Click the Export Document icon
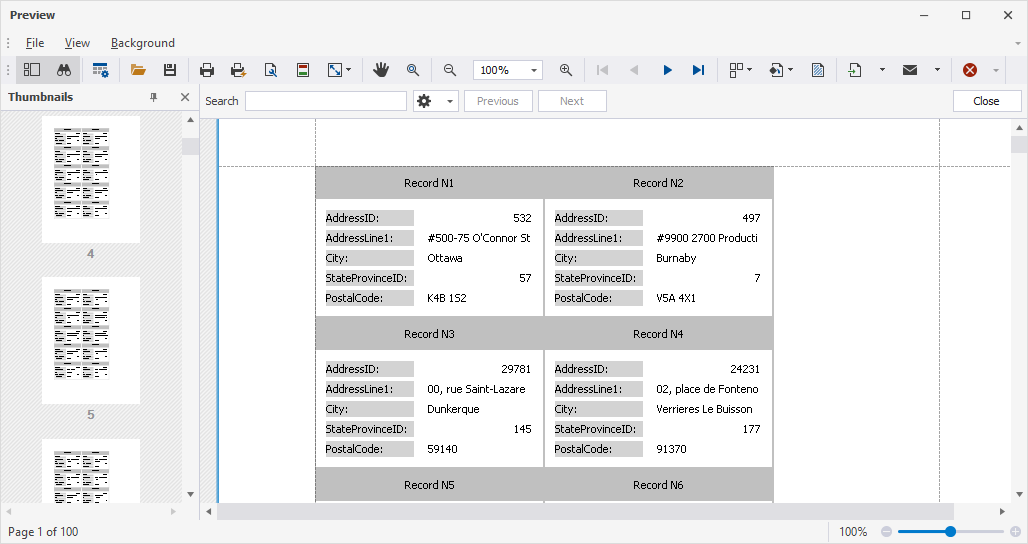The image size is (1028, 544). pos(855,69)
